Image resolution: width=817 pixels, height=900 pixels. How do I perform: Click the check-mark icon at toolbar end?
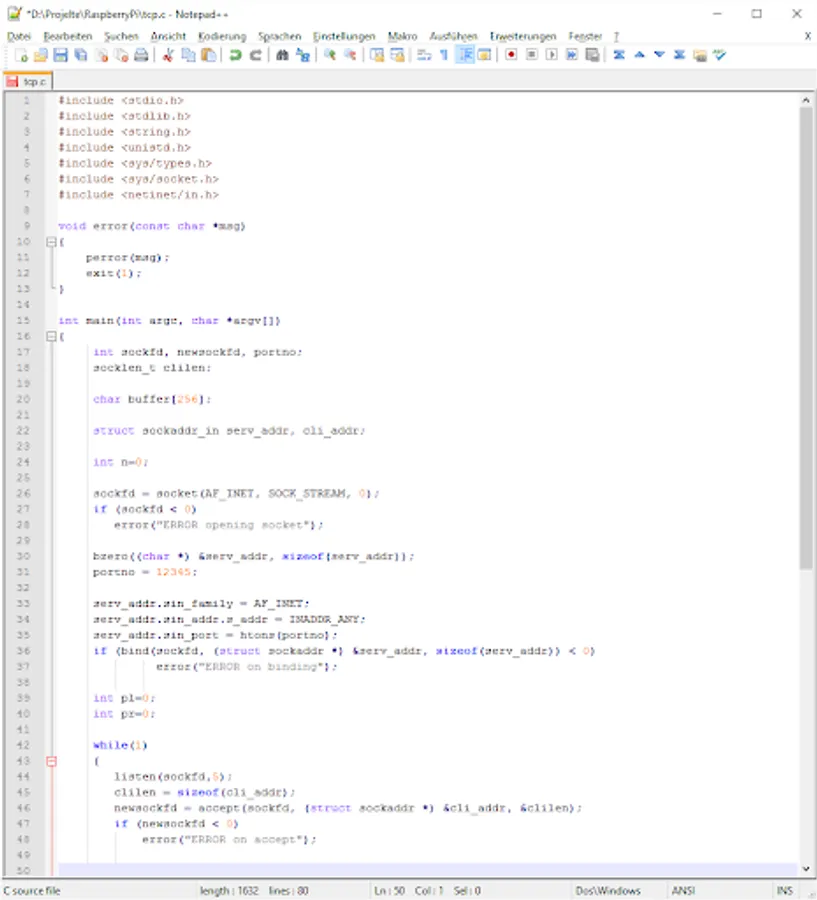click(719, 55)
